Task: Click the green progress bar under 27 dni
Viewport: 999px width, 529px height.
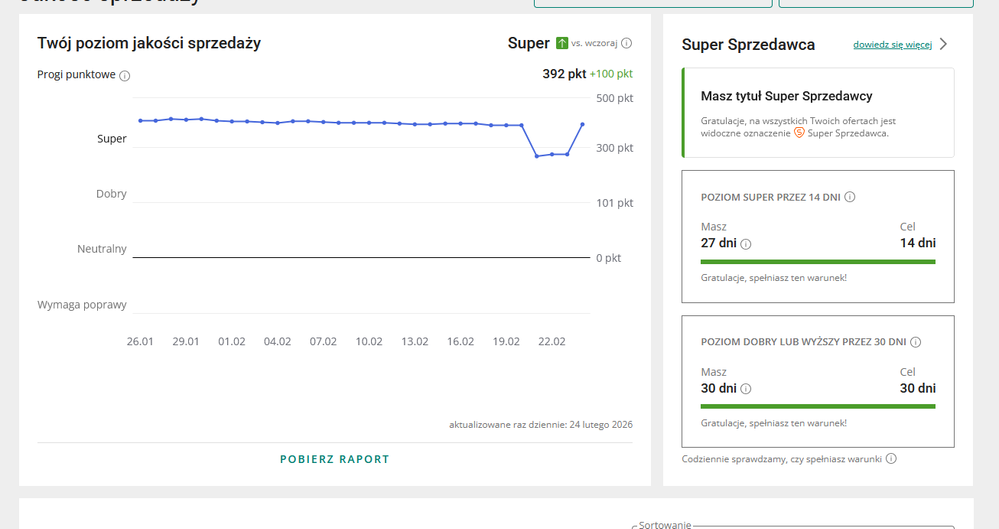Action: 817,262
